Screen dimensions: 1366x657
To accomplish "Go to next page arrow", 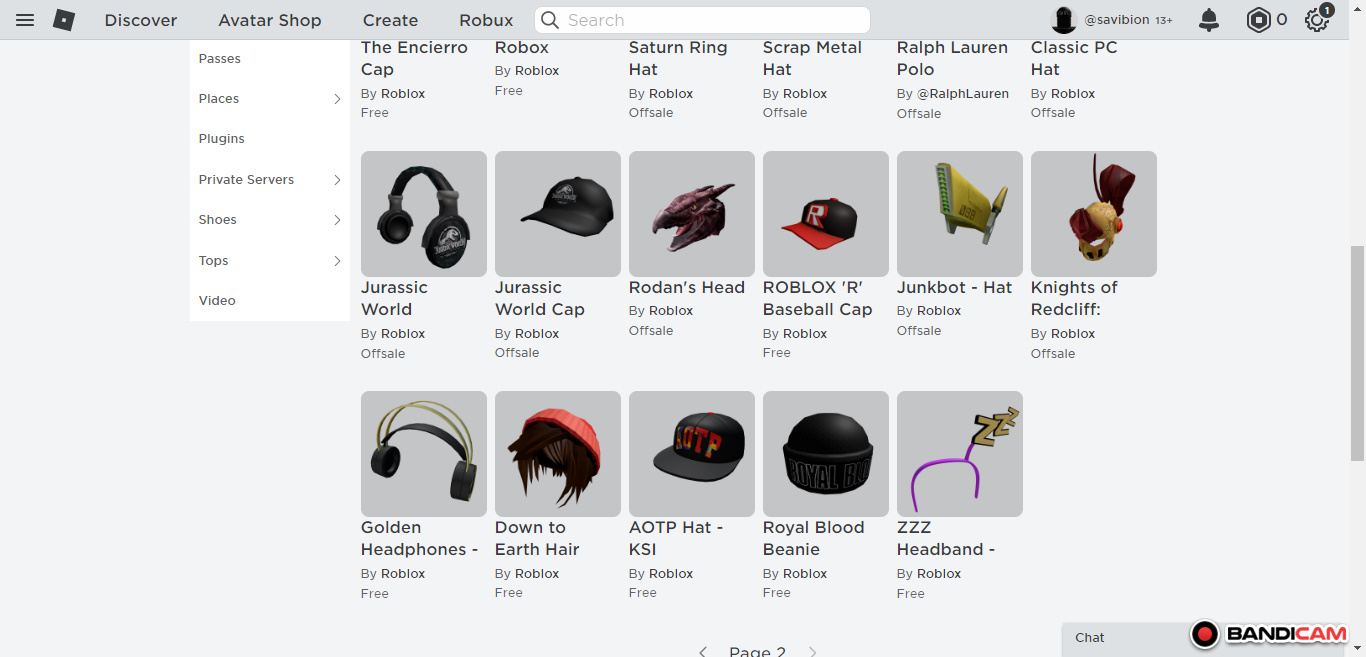I will point(812,651).
